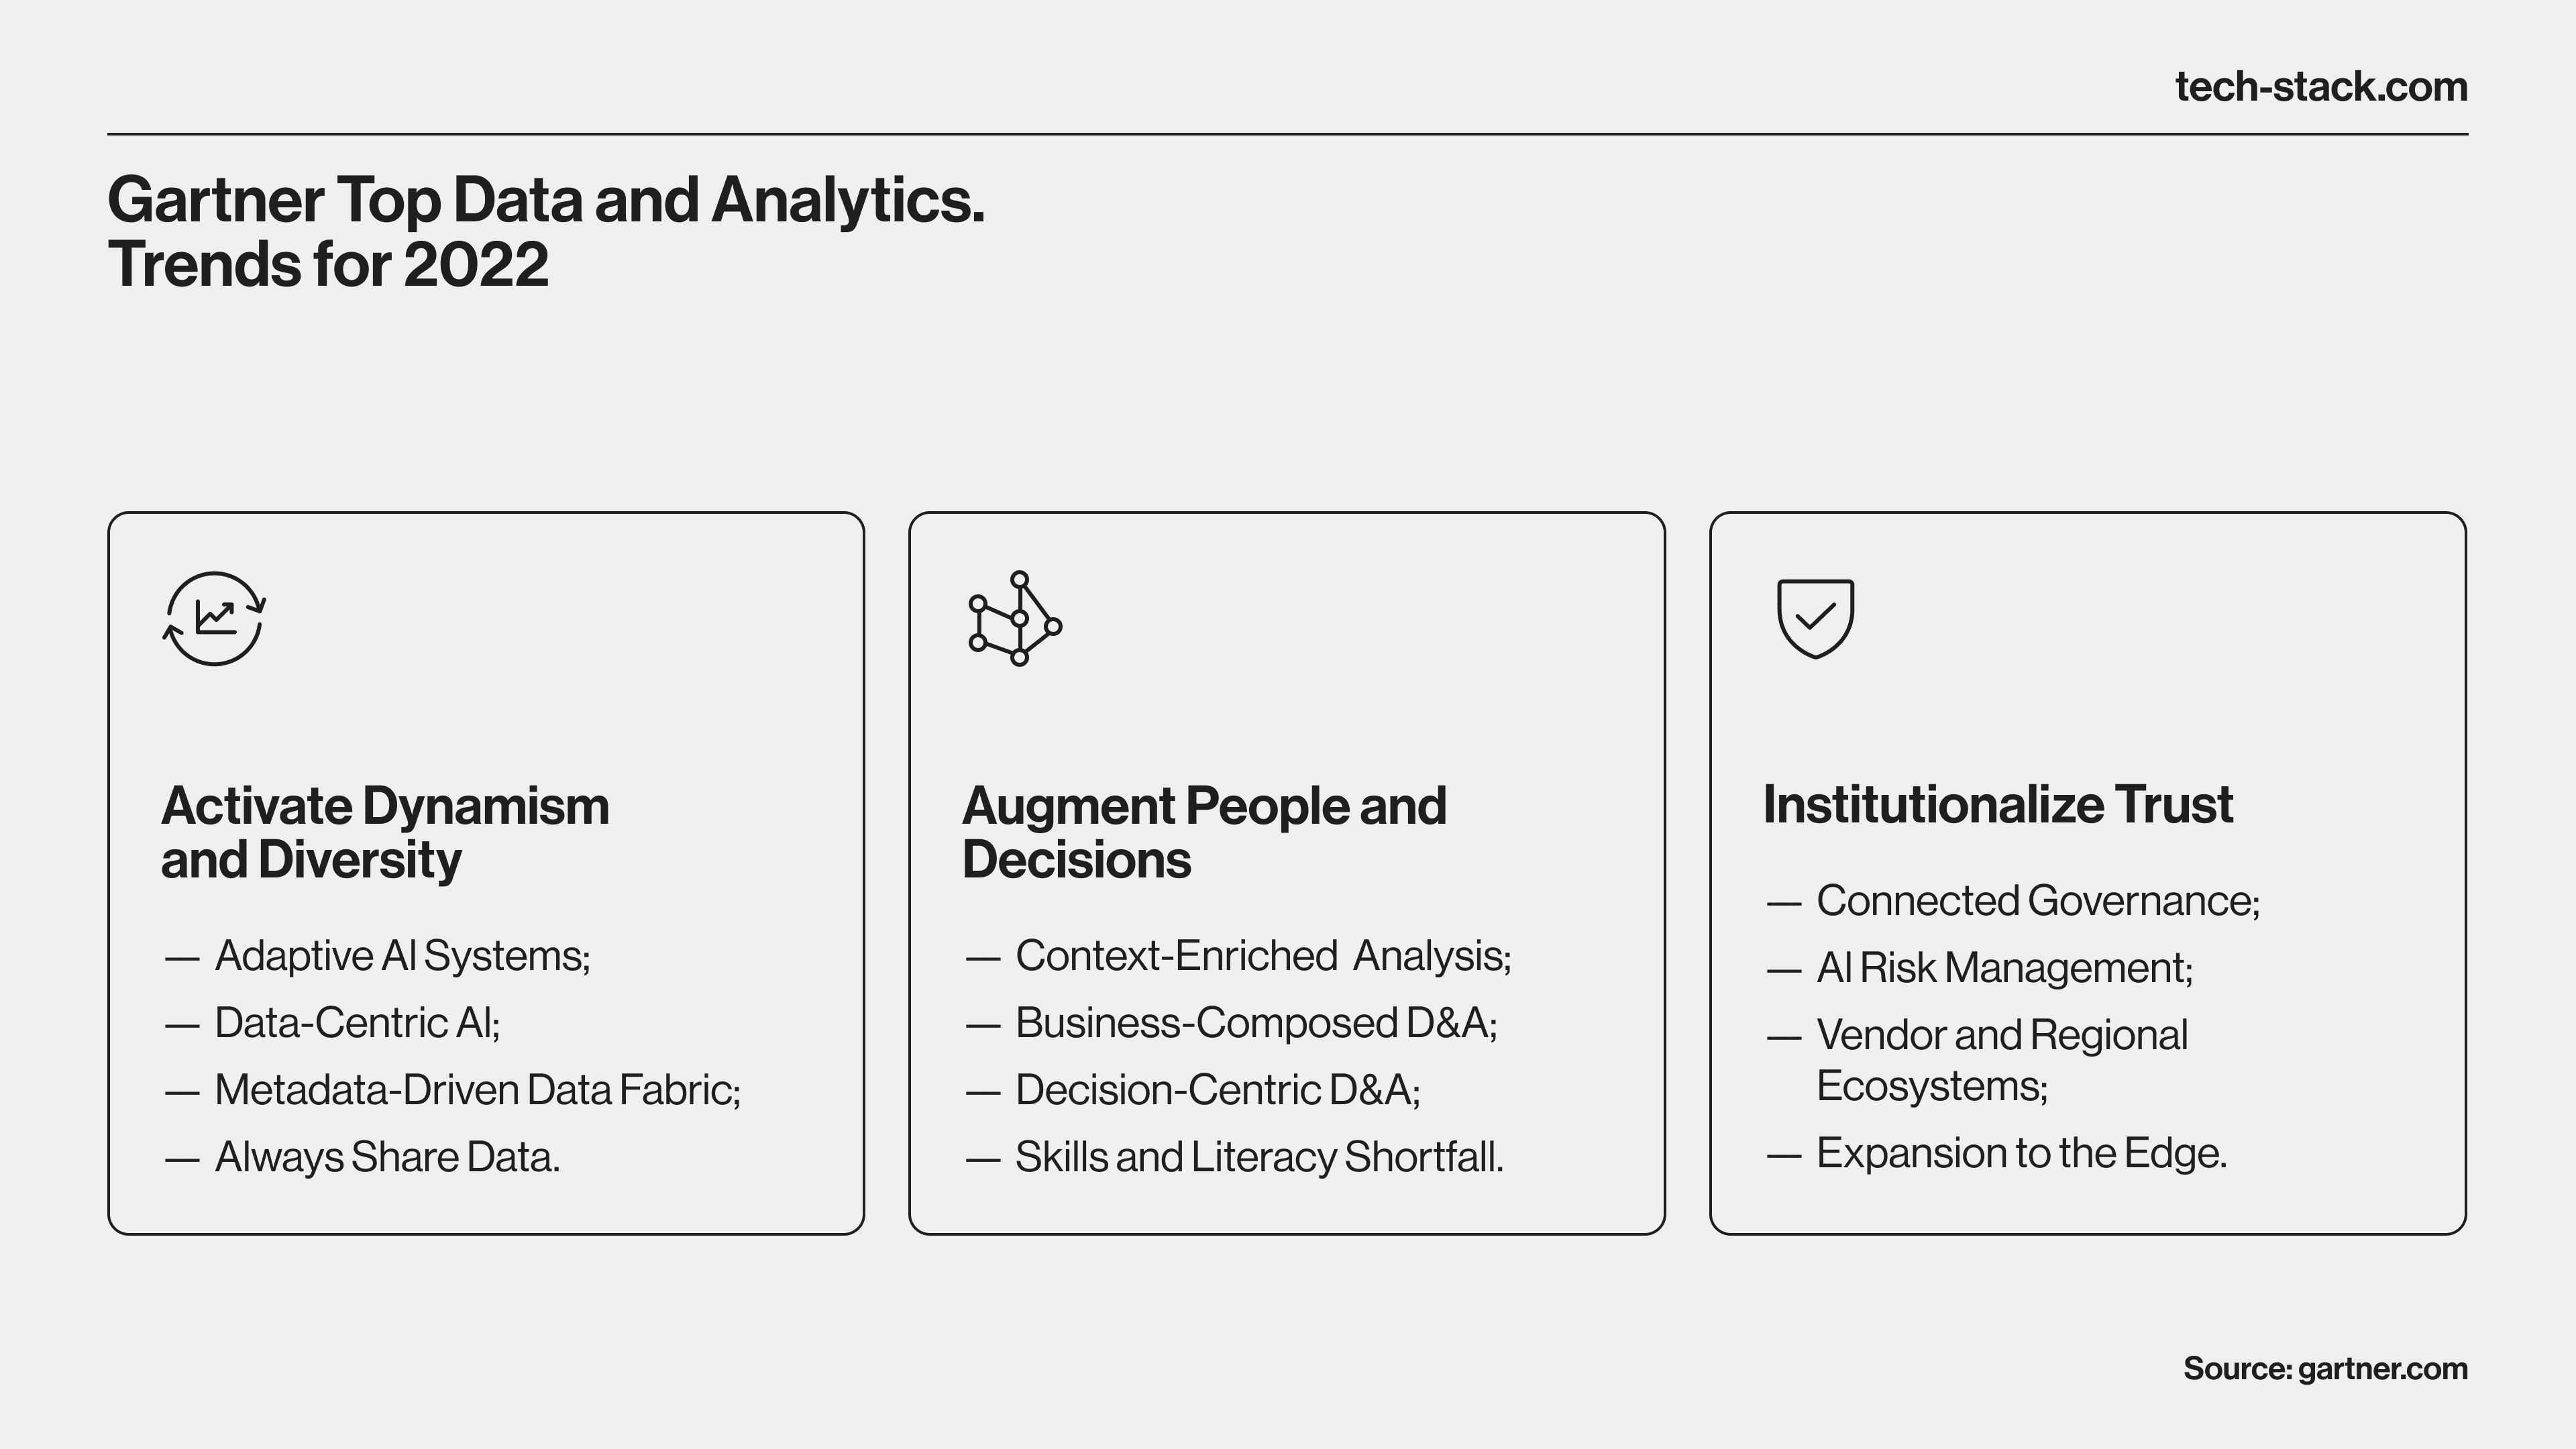This screenshot has height=1449, width=2576.
Task: Click the connected nodes network icon
Action: click(1015, 618)
